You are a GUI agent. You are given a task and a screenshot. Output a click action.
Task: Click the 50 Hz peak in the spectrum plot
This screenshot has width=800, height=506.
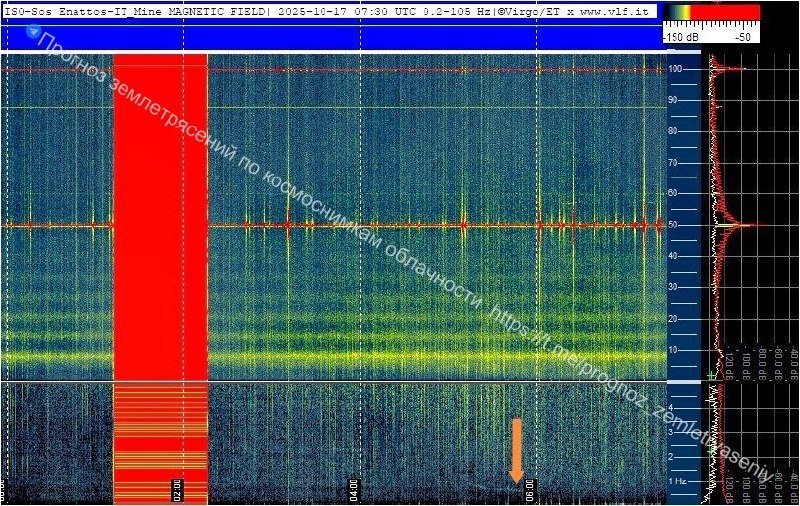coord(740,224)
